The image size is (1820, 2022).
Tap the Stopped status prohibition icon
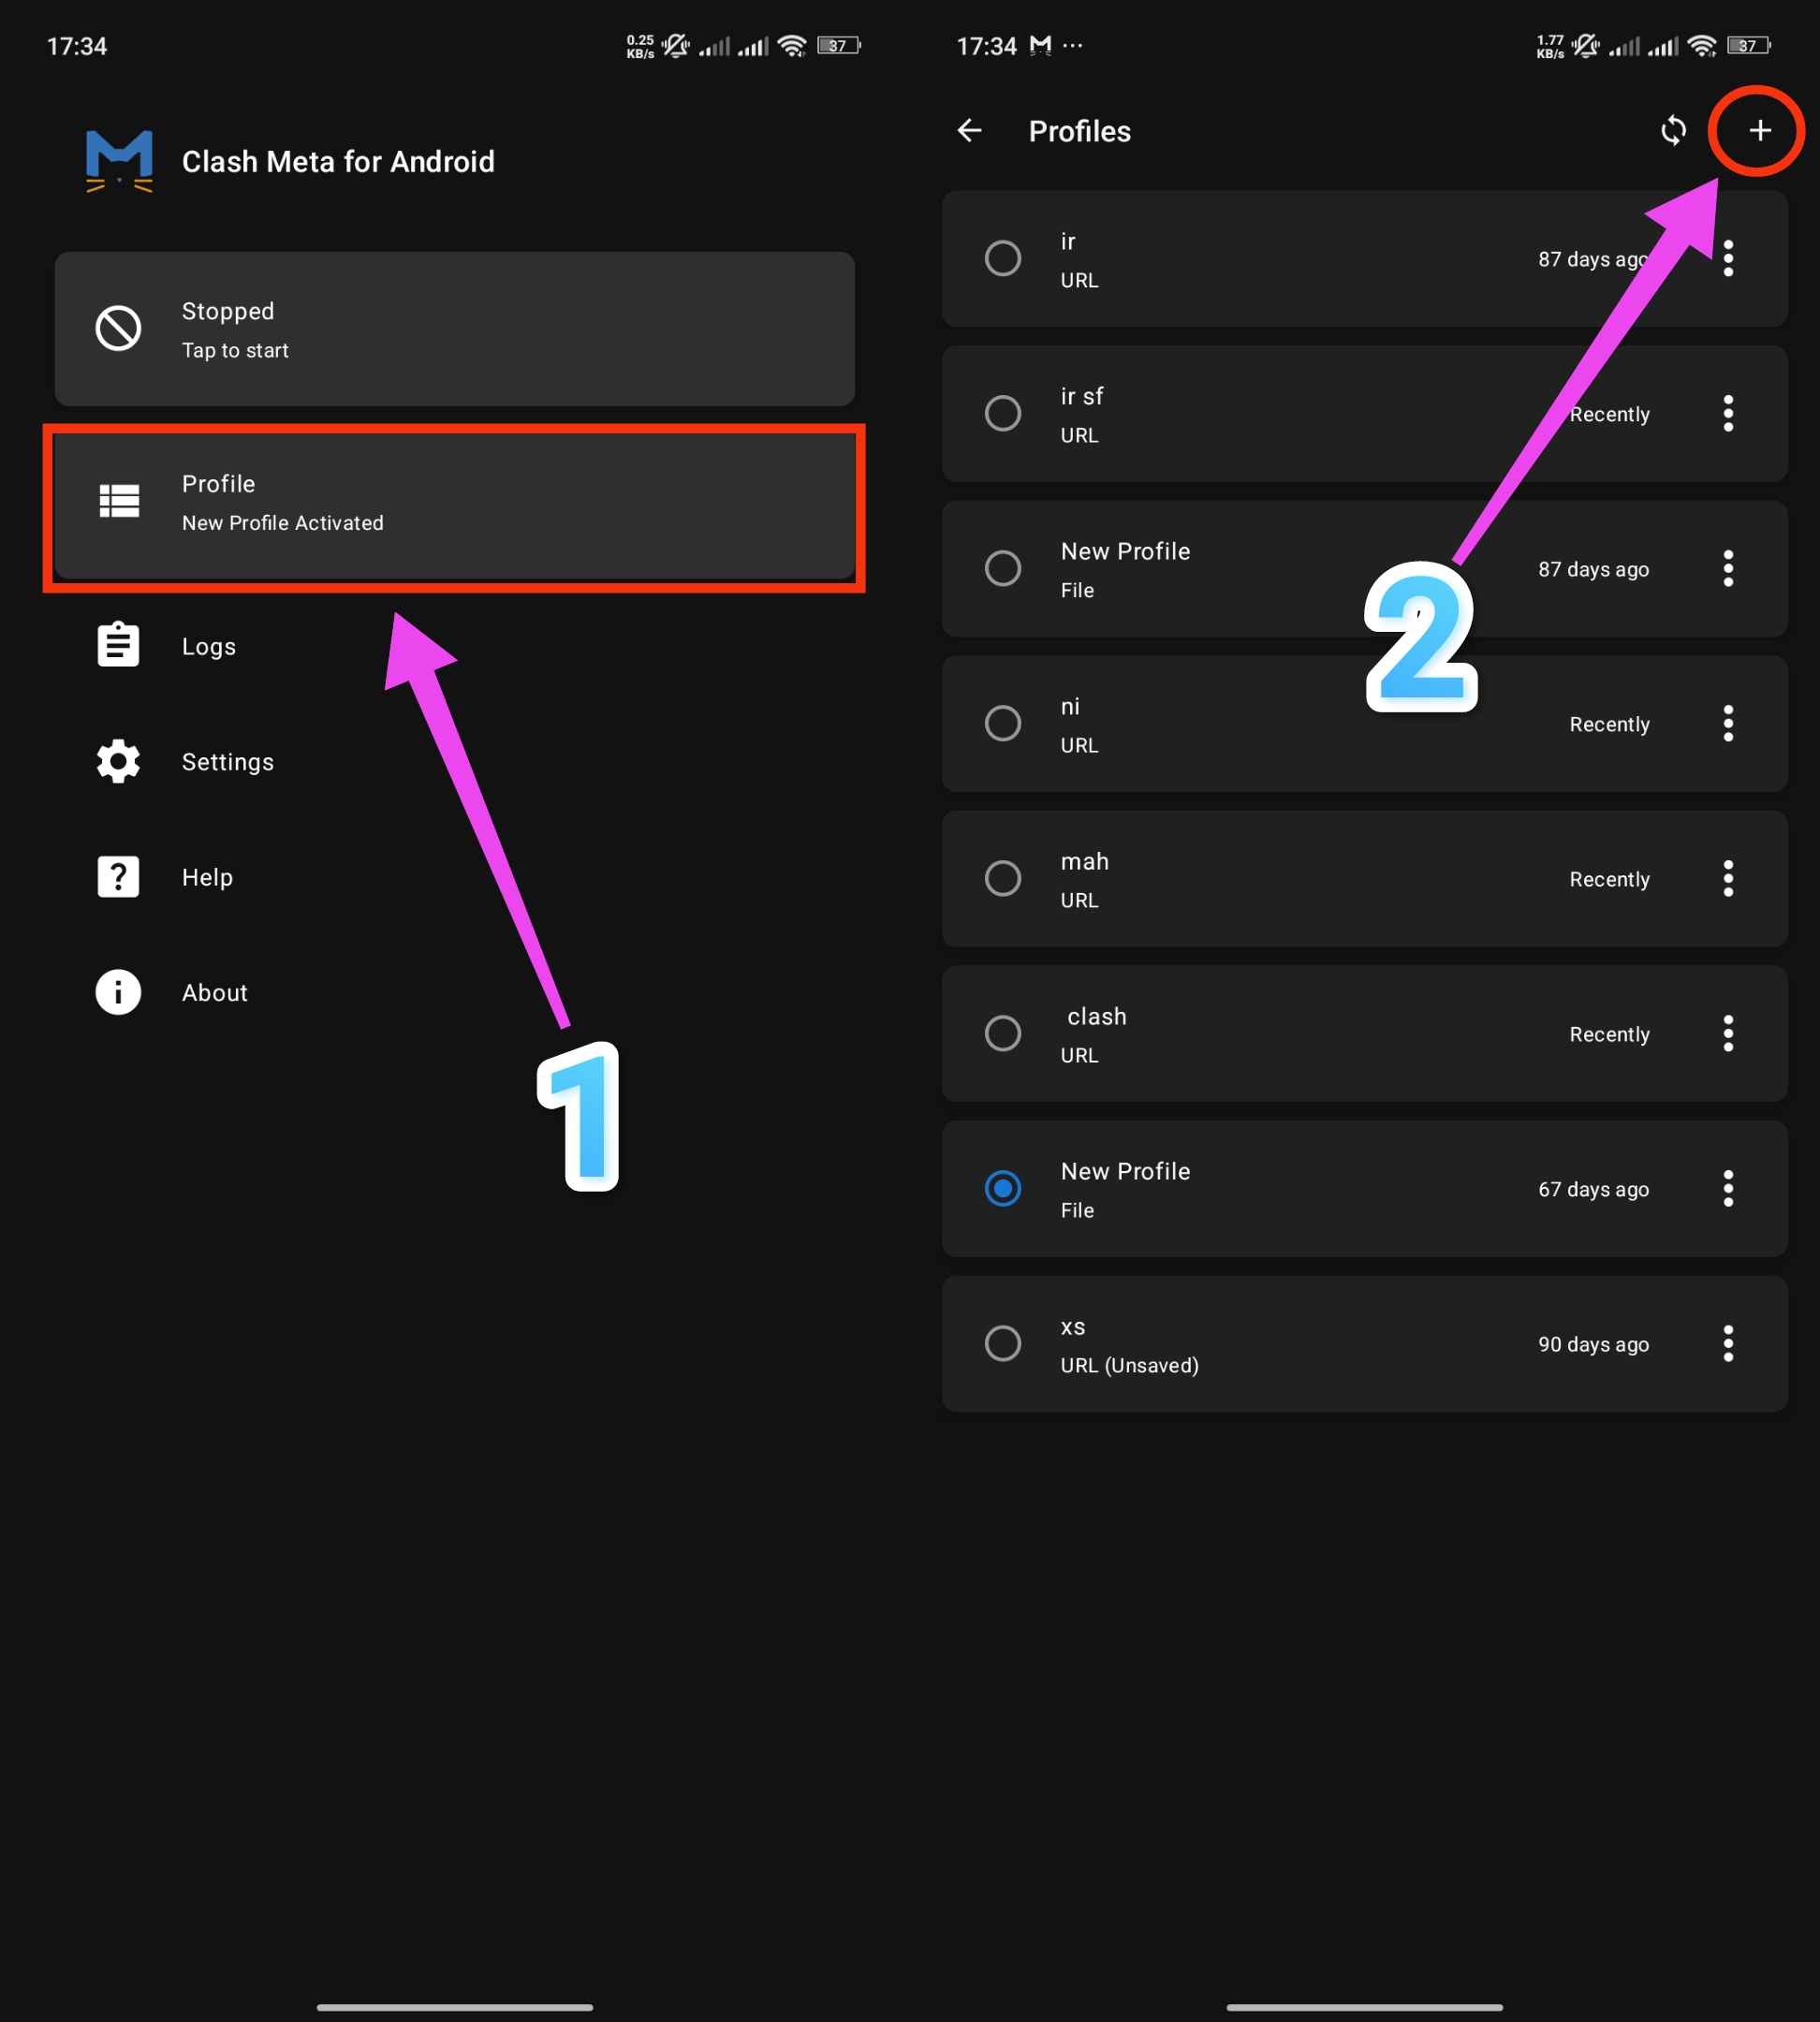pos(118,329)
